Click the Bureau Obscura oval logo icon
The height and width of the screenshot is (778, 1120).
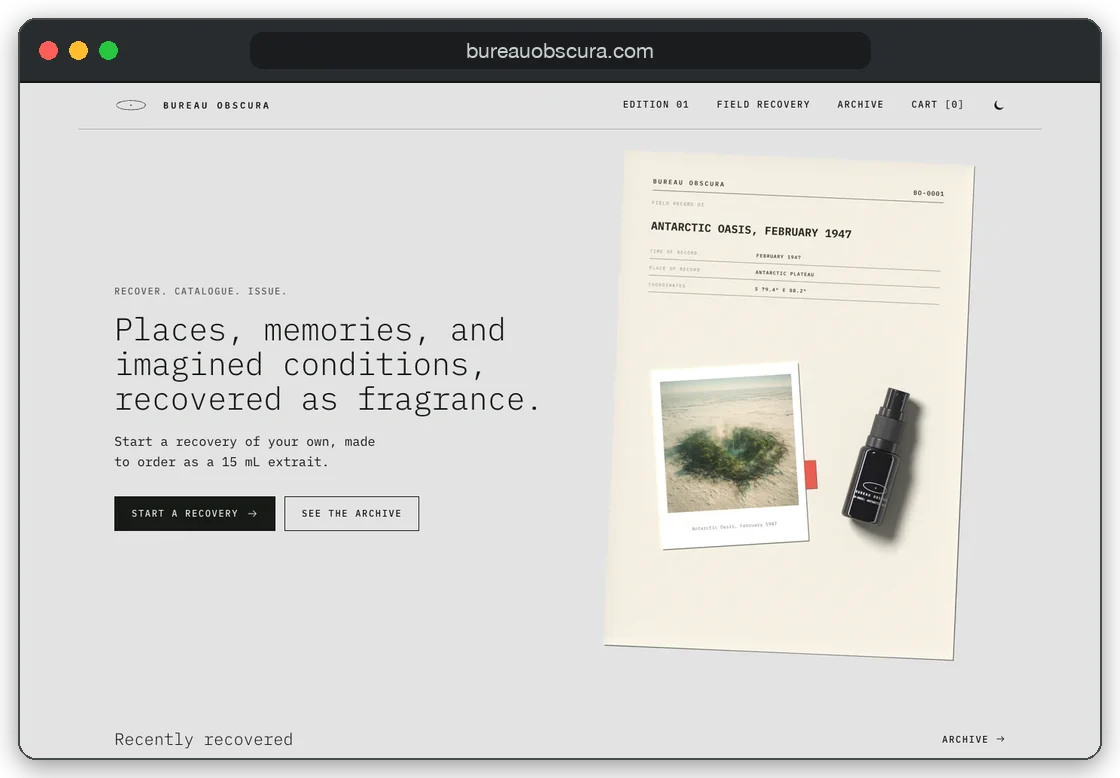131,105
